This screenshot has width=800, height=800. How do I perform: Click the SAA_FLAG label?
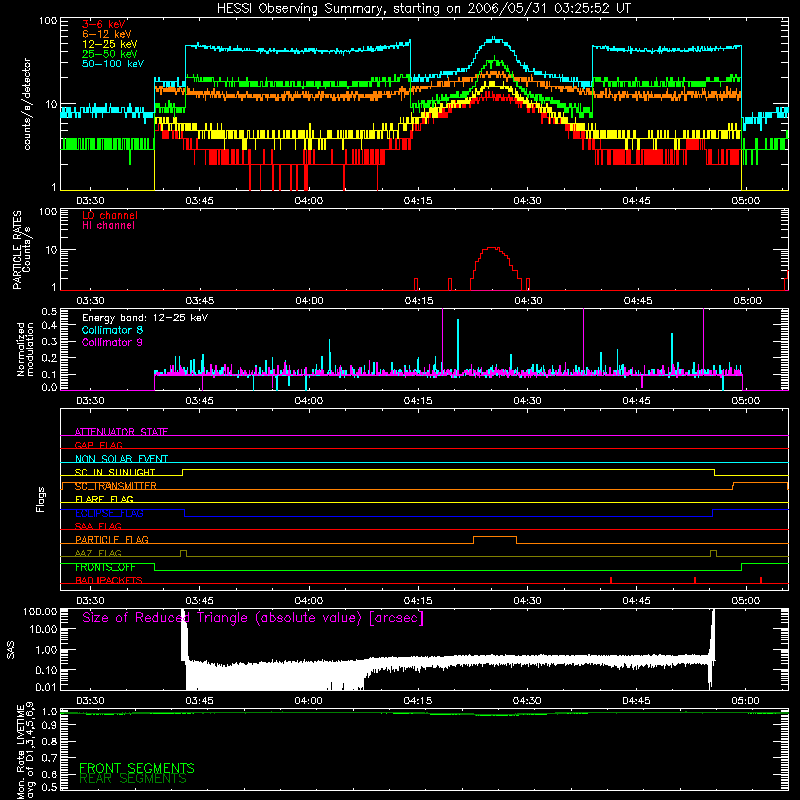(x=98, y=526)
